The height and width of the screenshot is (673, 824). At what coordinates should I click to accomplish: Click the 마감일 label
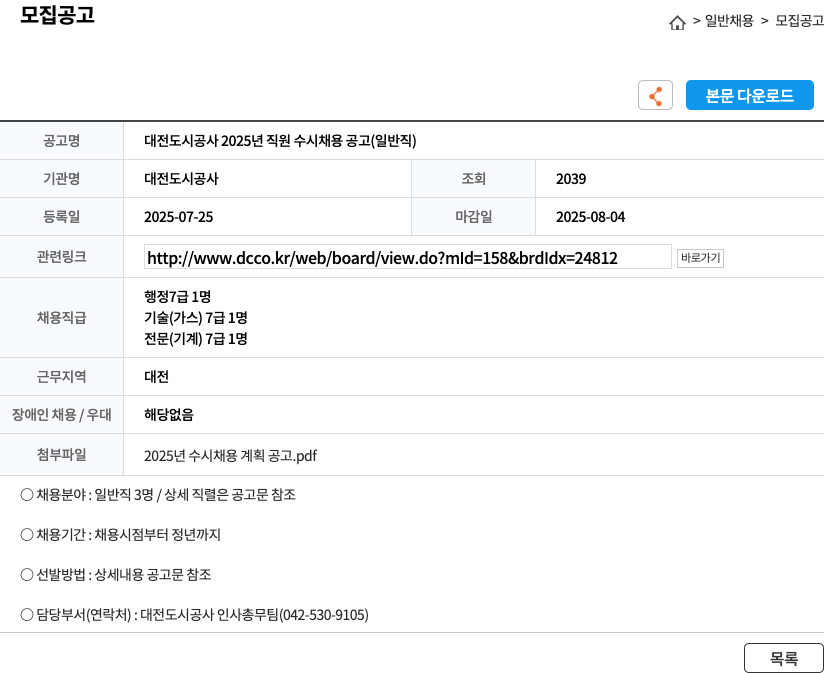[473, 217]
